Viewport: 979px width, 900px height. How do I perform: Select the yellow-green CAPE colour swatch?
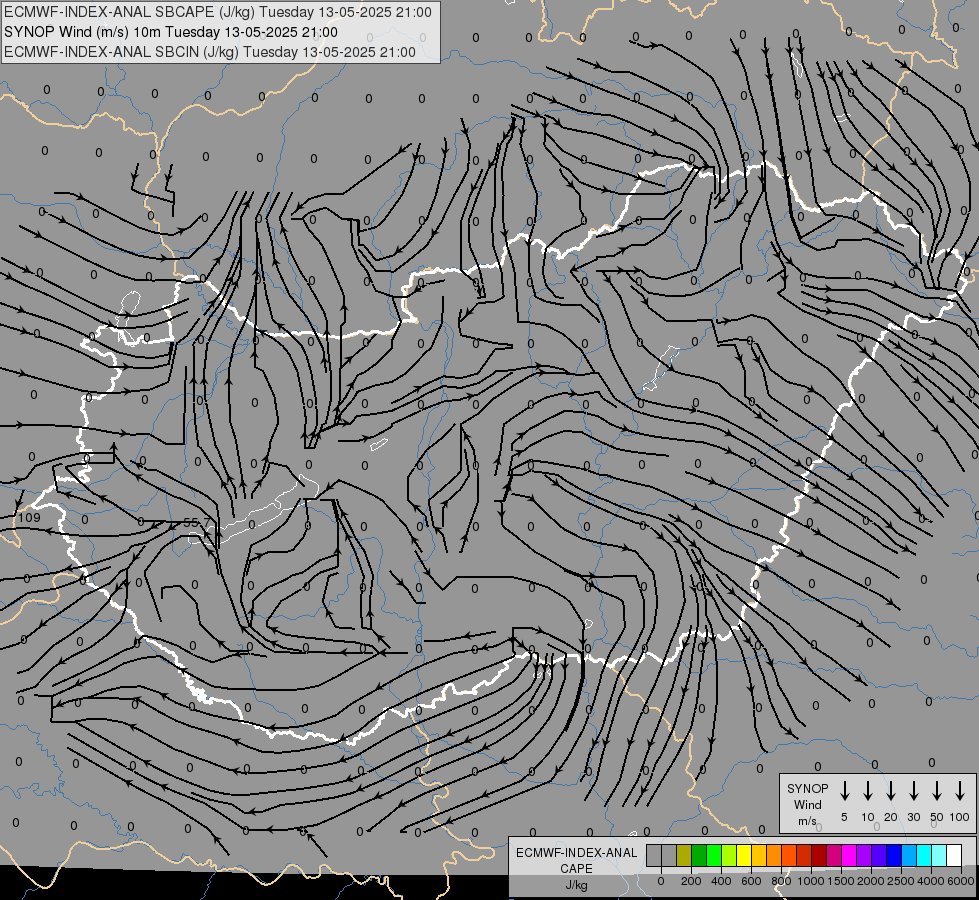[729, 855]
